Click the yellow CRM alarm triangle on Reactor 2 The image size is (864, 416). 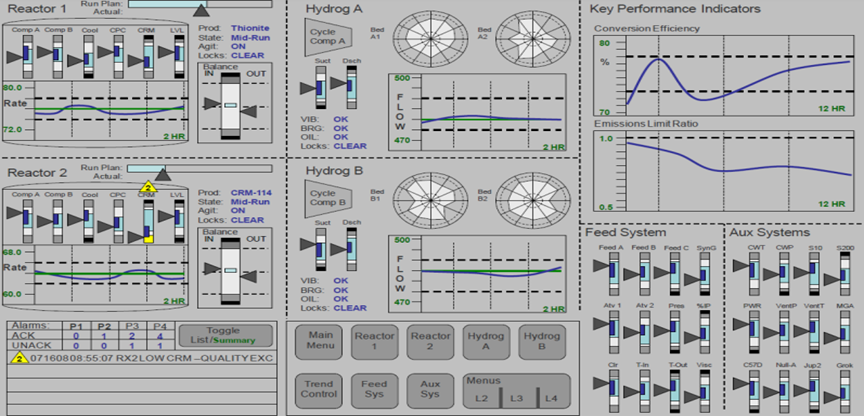(x=148, y=187)
